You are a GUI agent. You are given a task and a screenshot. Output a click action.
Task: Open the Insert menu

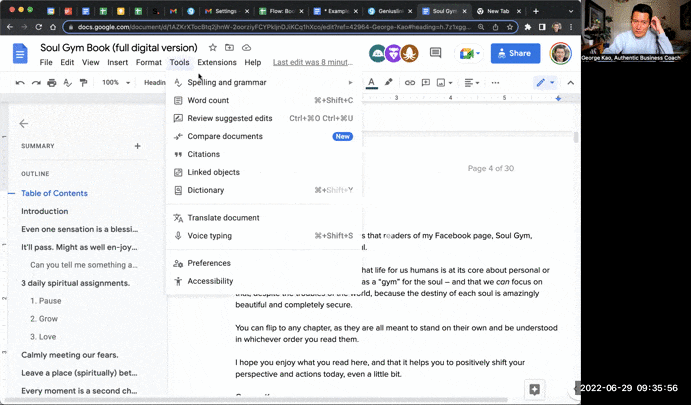pos(118,62)
